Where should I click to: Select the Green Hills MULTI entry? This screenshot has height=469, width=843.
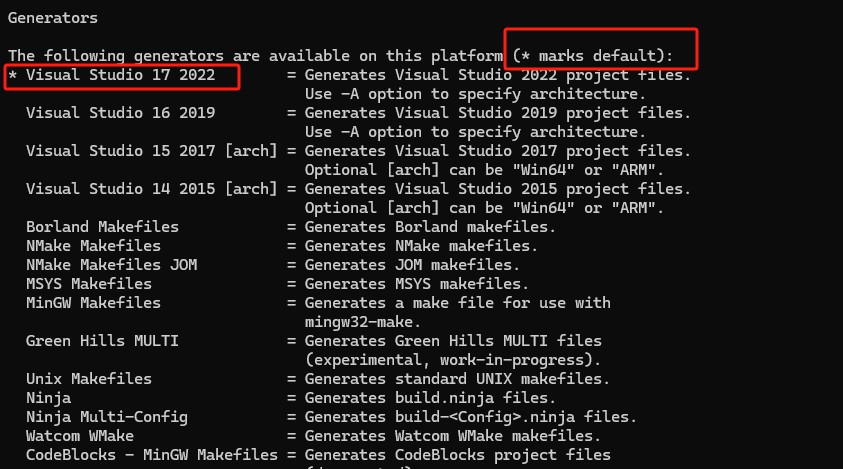[102, 341]
